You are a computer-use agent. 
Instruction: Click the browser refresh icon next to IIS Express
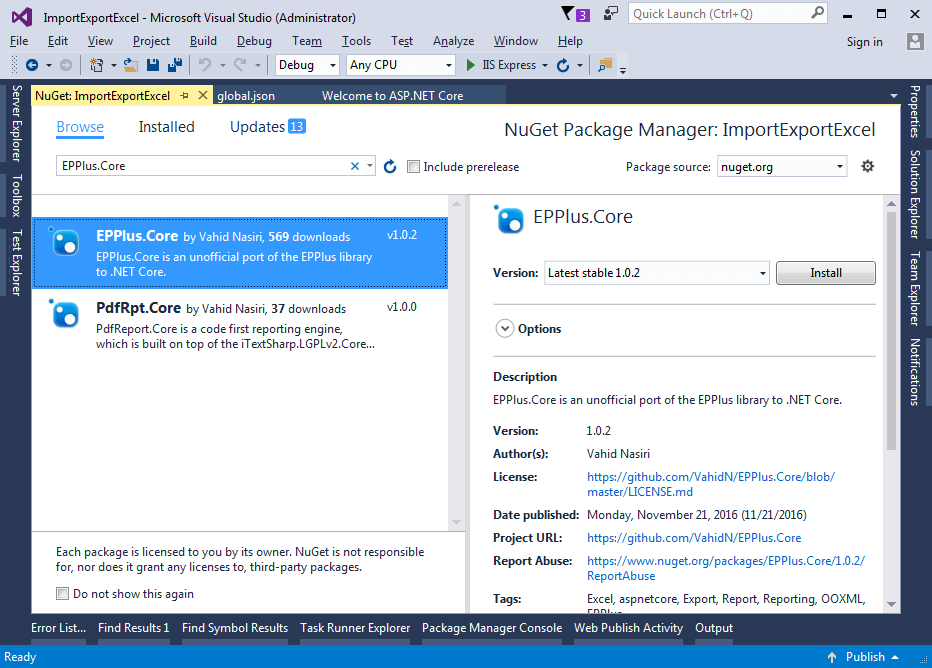pyautogui.click(x=563, y=65)
